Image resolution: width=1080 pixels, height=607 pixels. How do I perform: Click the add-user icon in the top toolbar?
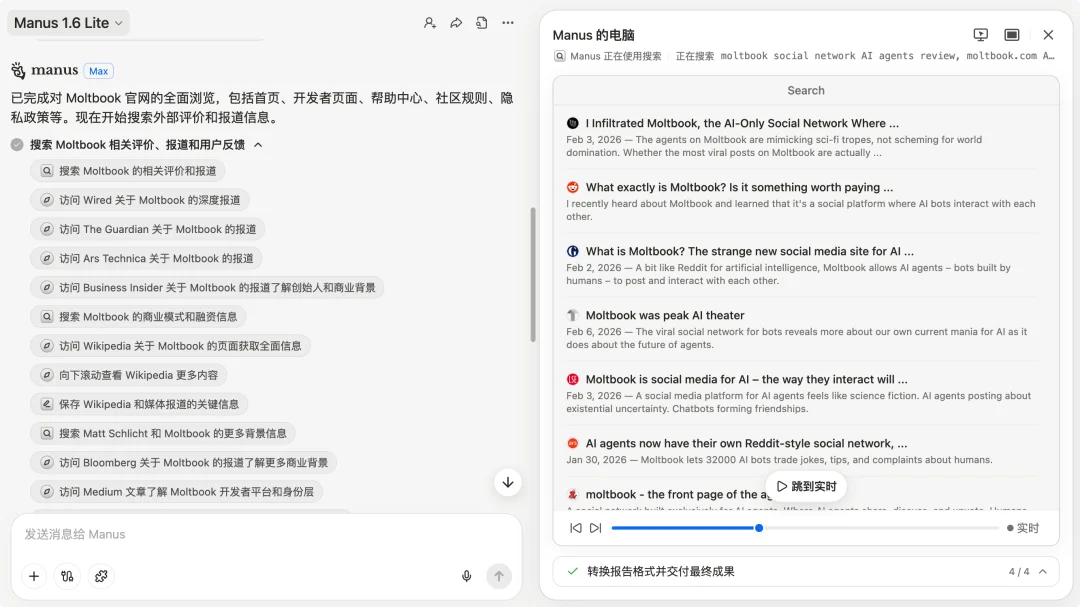click(429, 22)
